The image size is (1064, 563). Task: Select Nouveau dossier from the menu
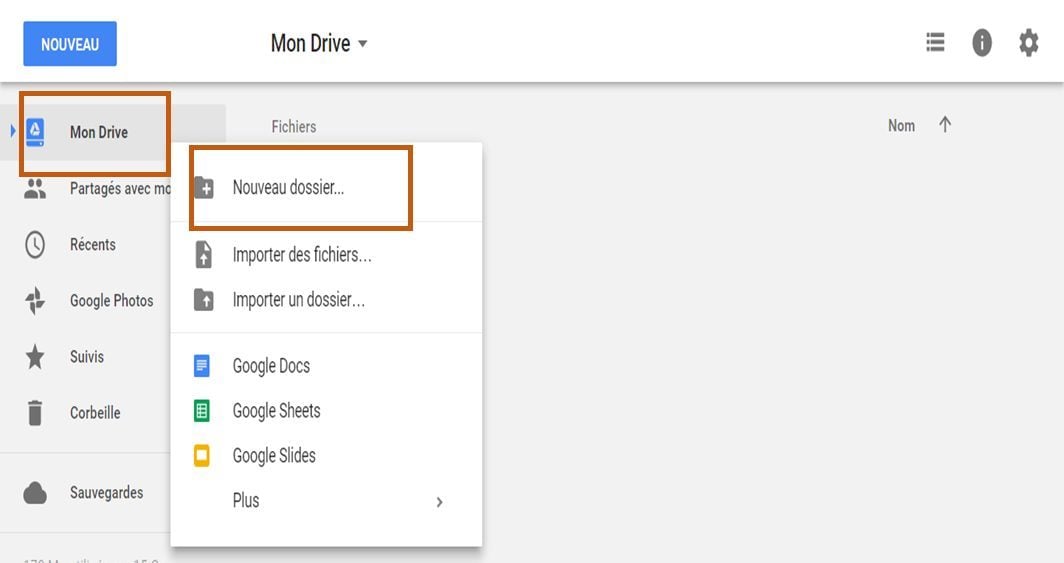(288, 187)
